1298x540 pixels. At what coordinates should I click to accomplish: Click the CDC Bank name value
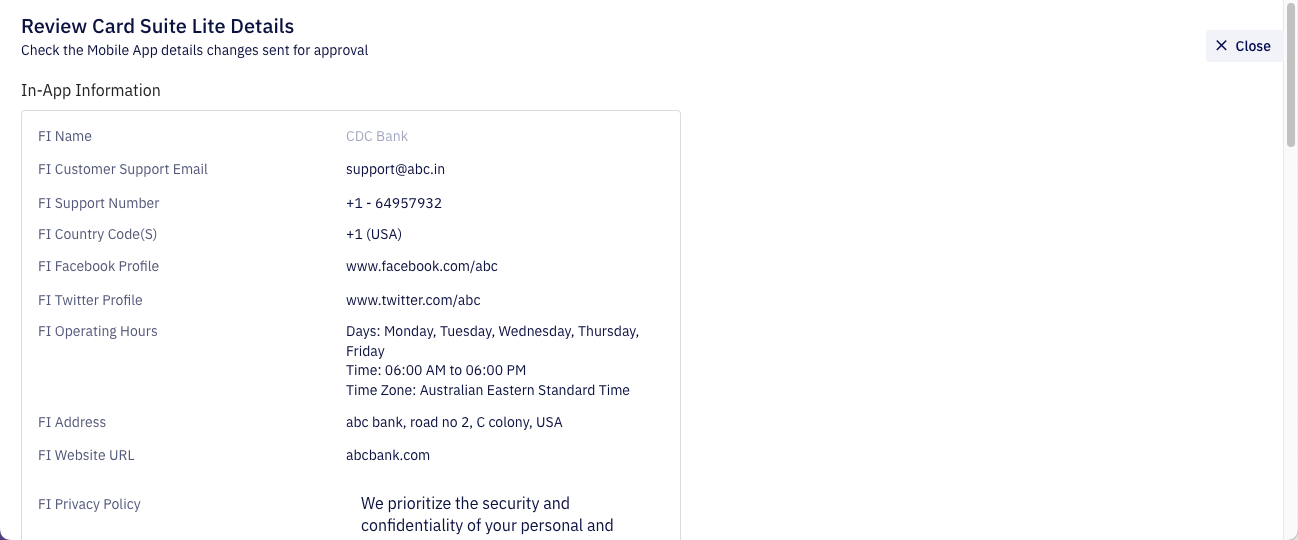pos(377,136)
